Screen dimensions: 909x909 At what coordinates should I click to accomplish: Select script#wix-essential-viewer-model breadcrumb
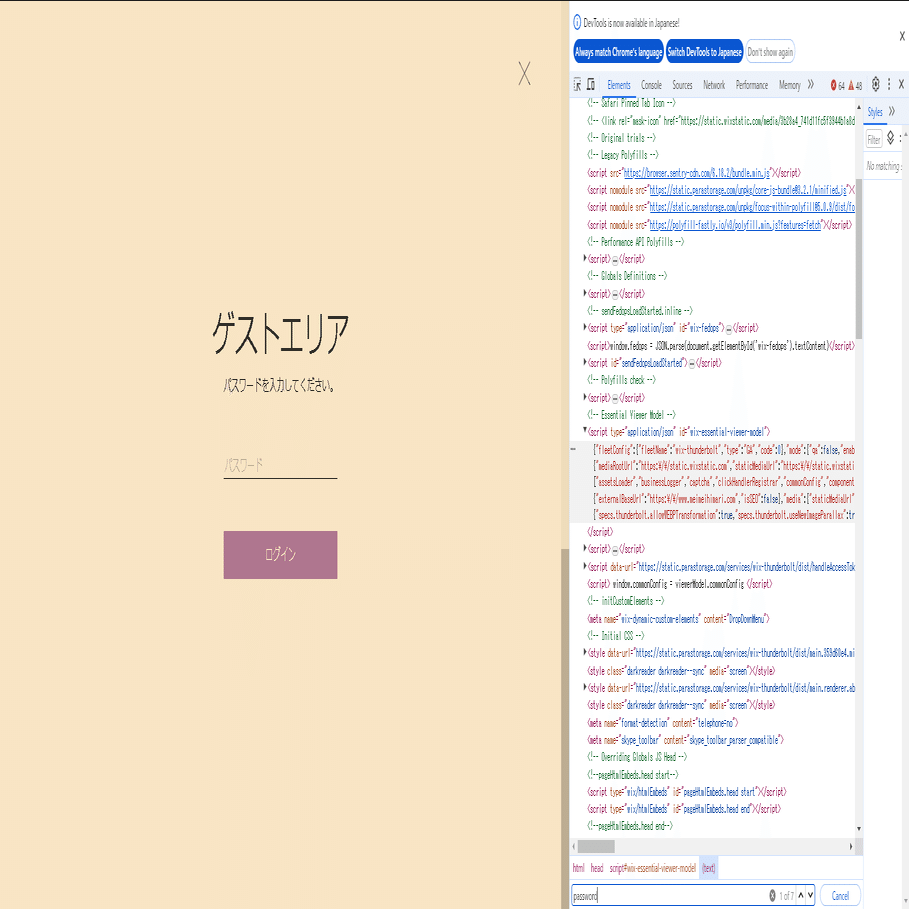(653, 868)
